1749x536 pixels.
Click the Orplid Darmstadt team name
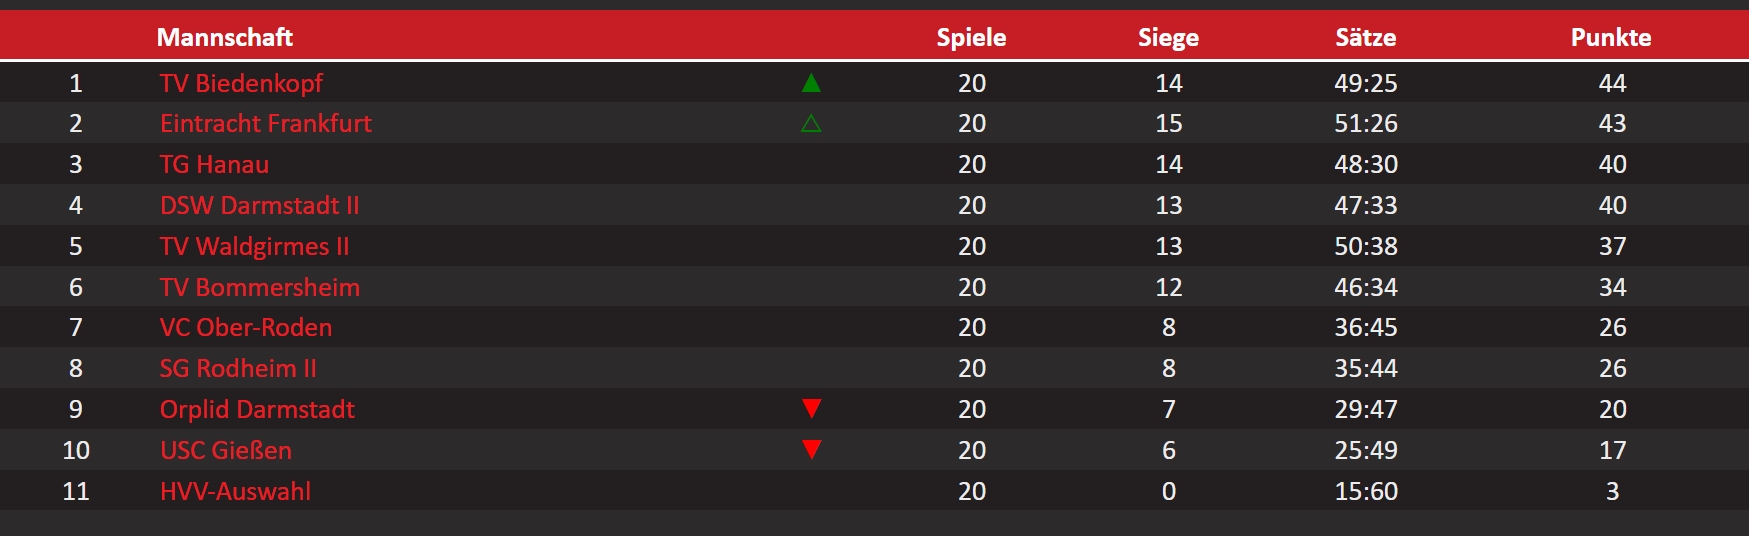[257, 409]
